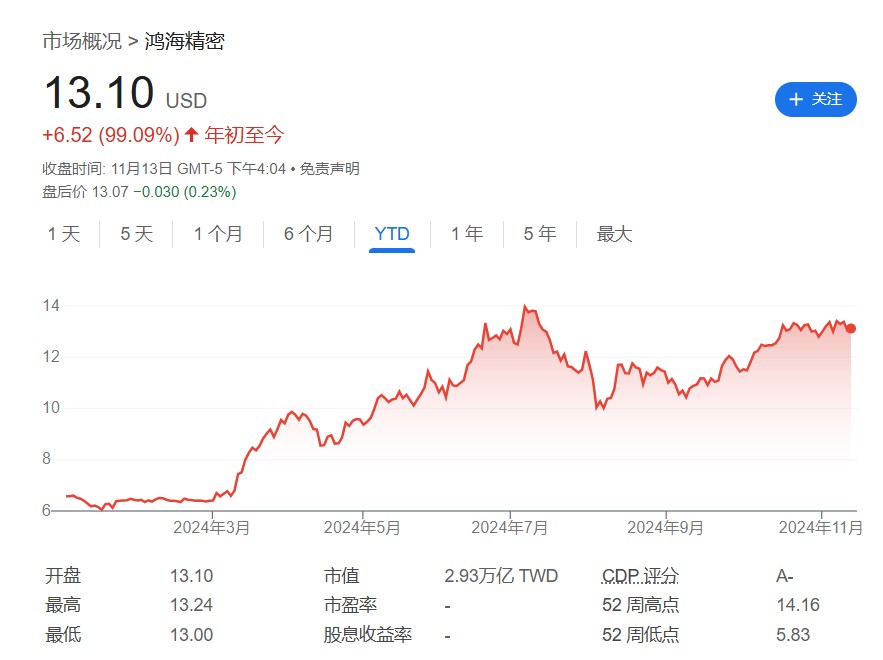This screenshot has width=883, height=660.
Task: Select the 最大 time range tab
Action: 614,234
